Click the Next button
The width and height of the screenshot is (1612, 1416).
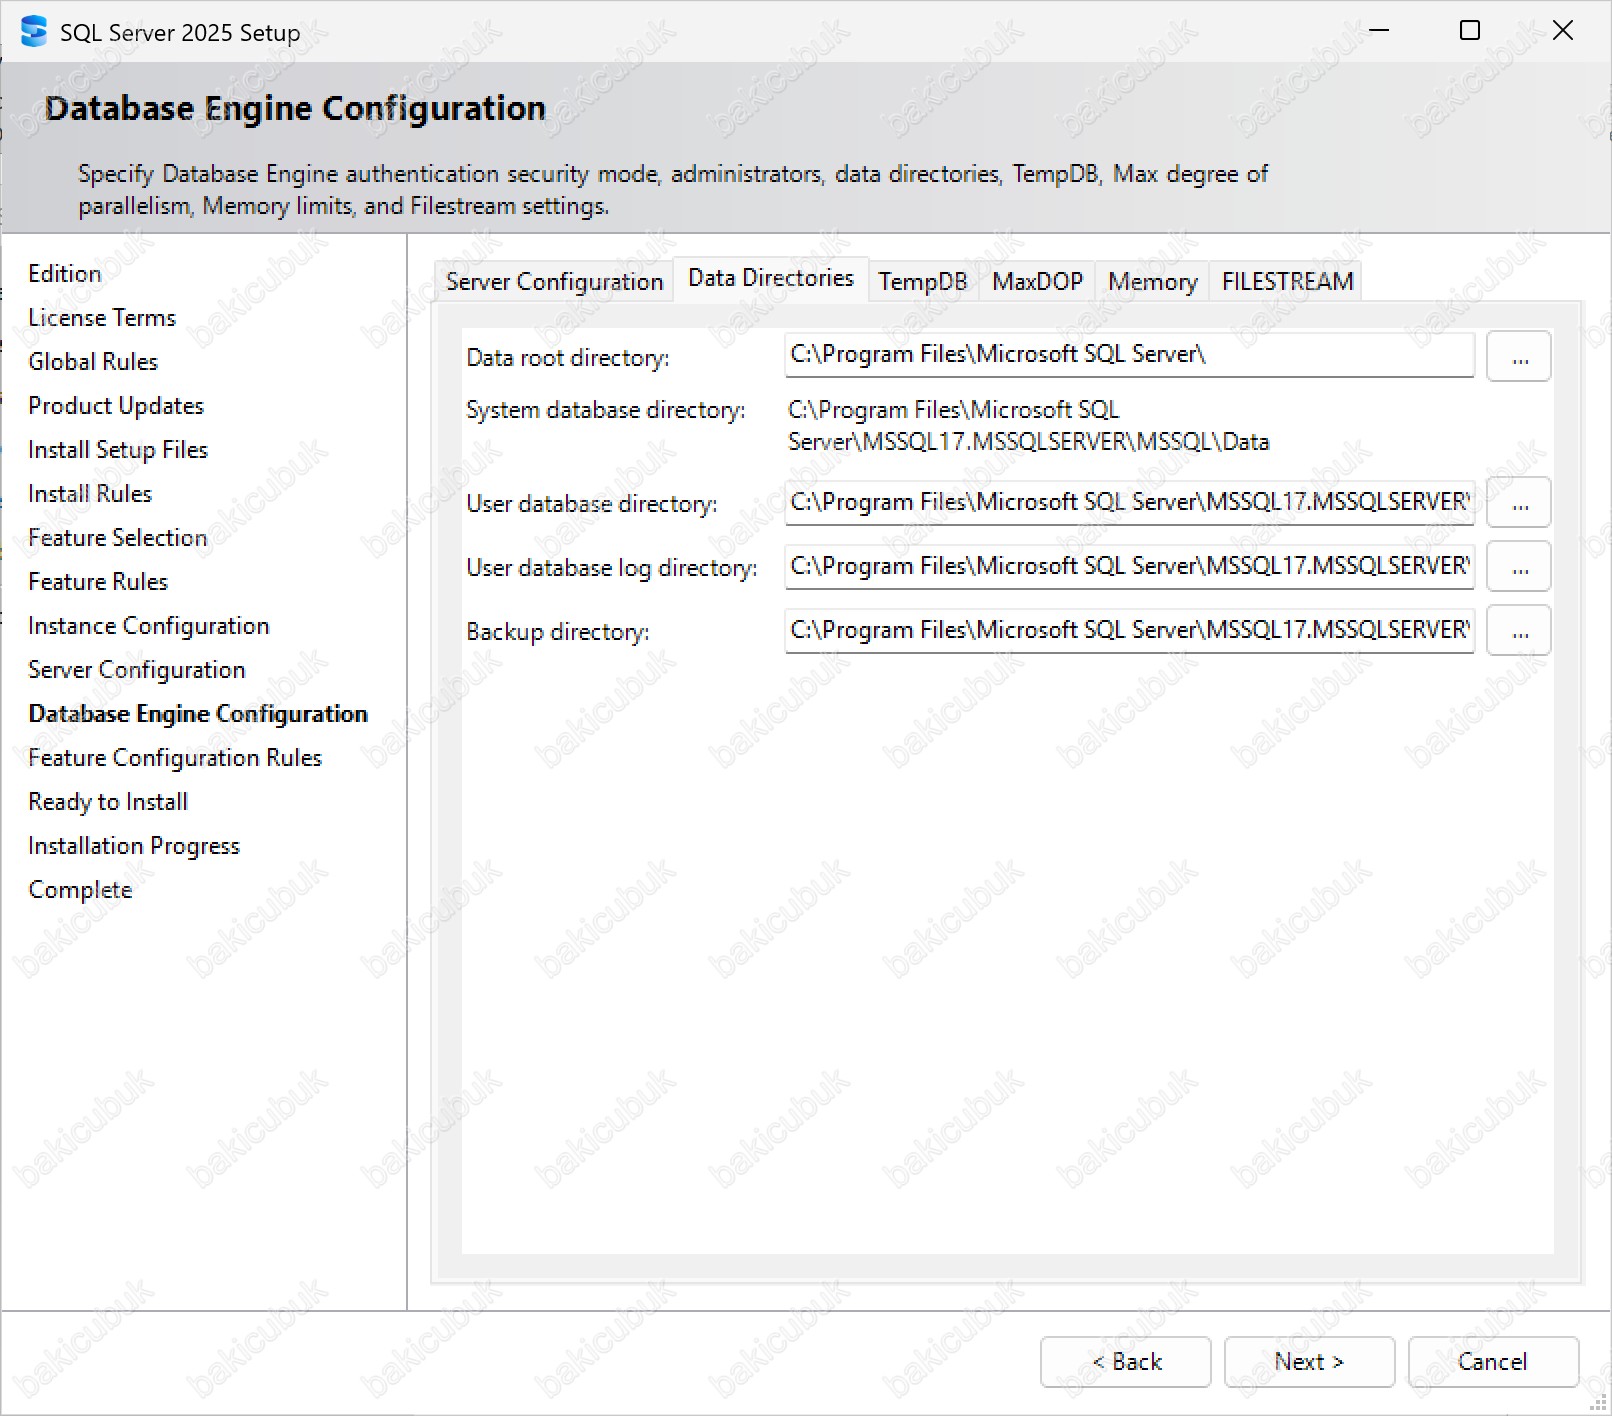(x=1309, y=1362)
